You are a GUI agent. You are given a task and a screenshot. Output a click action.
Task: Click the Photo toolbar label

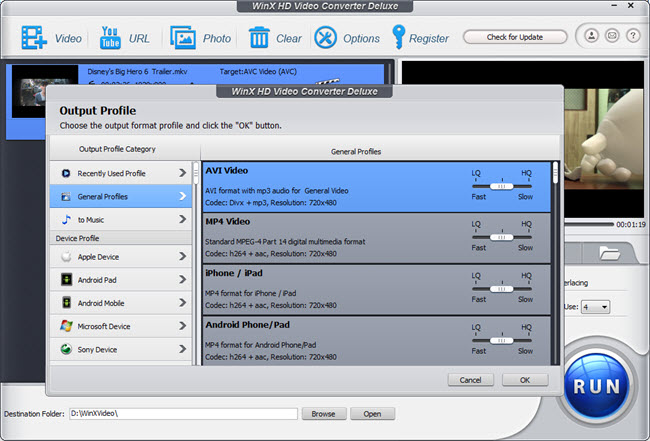pyautogui.click(x=217, y=39)
